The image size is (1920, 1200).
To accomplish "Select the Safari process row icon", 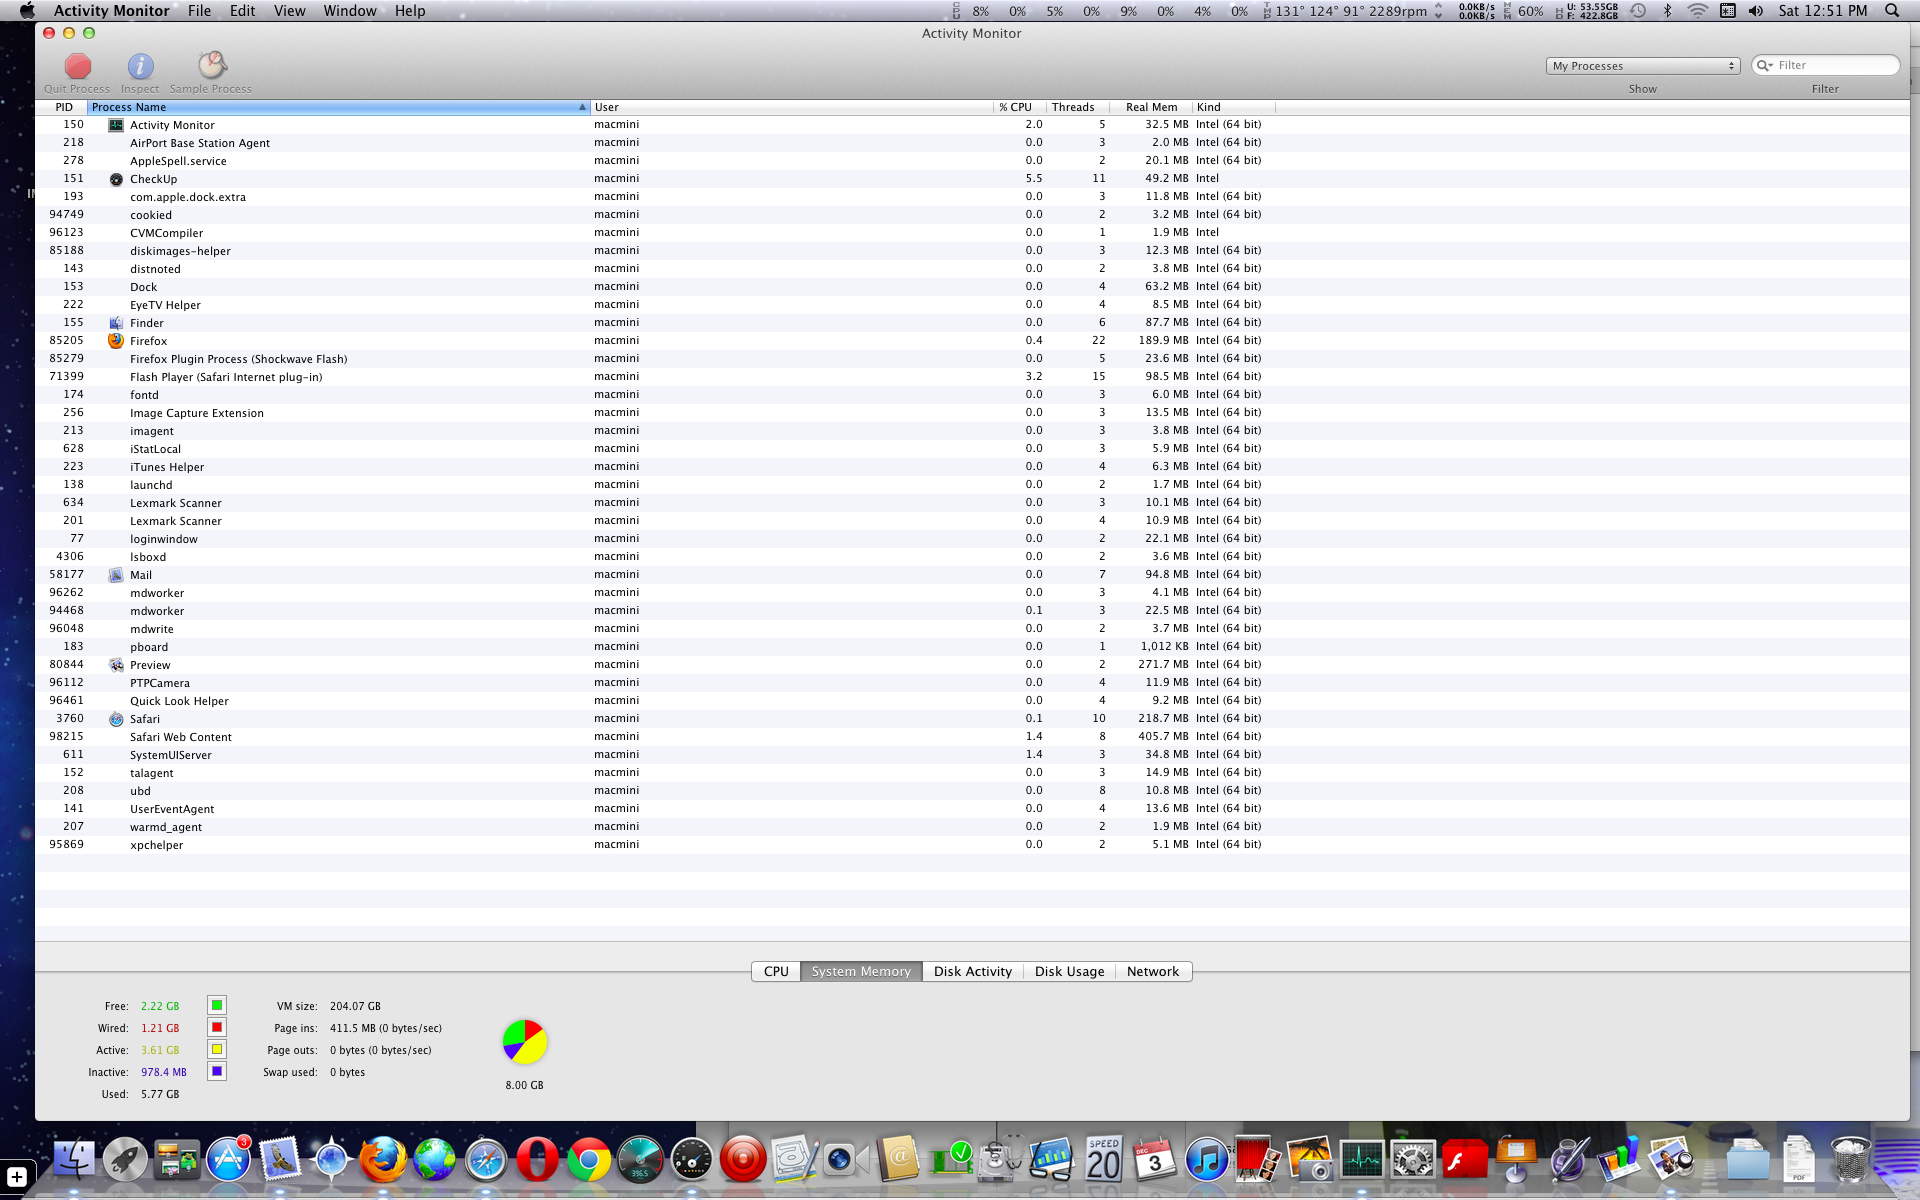I will click(116, 719).
